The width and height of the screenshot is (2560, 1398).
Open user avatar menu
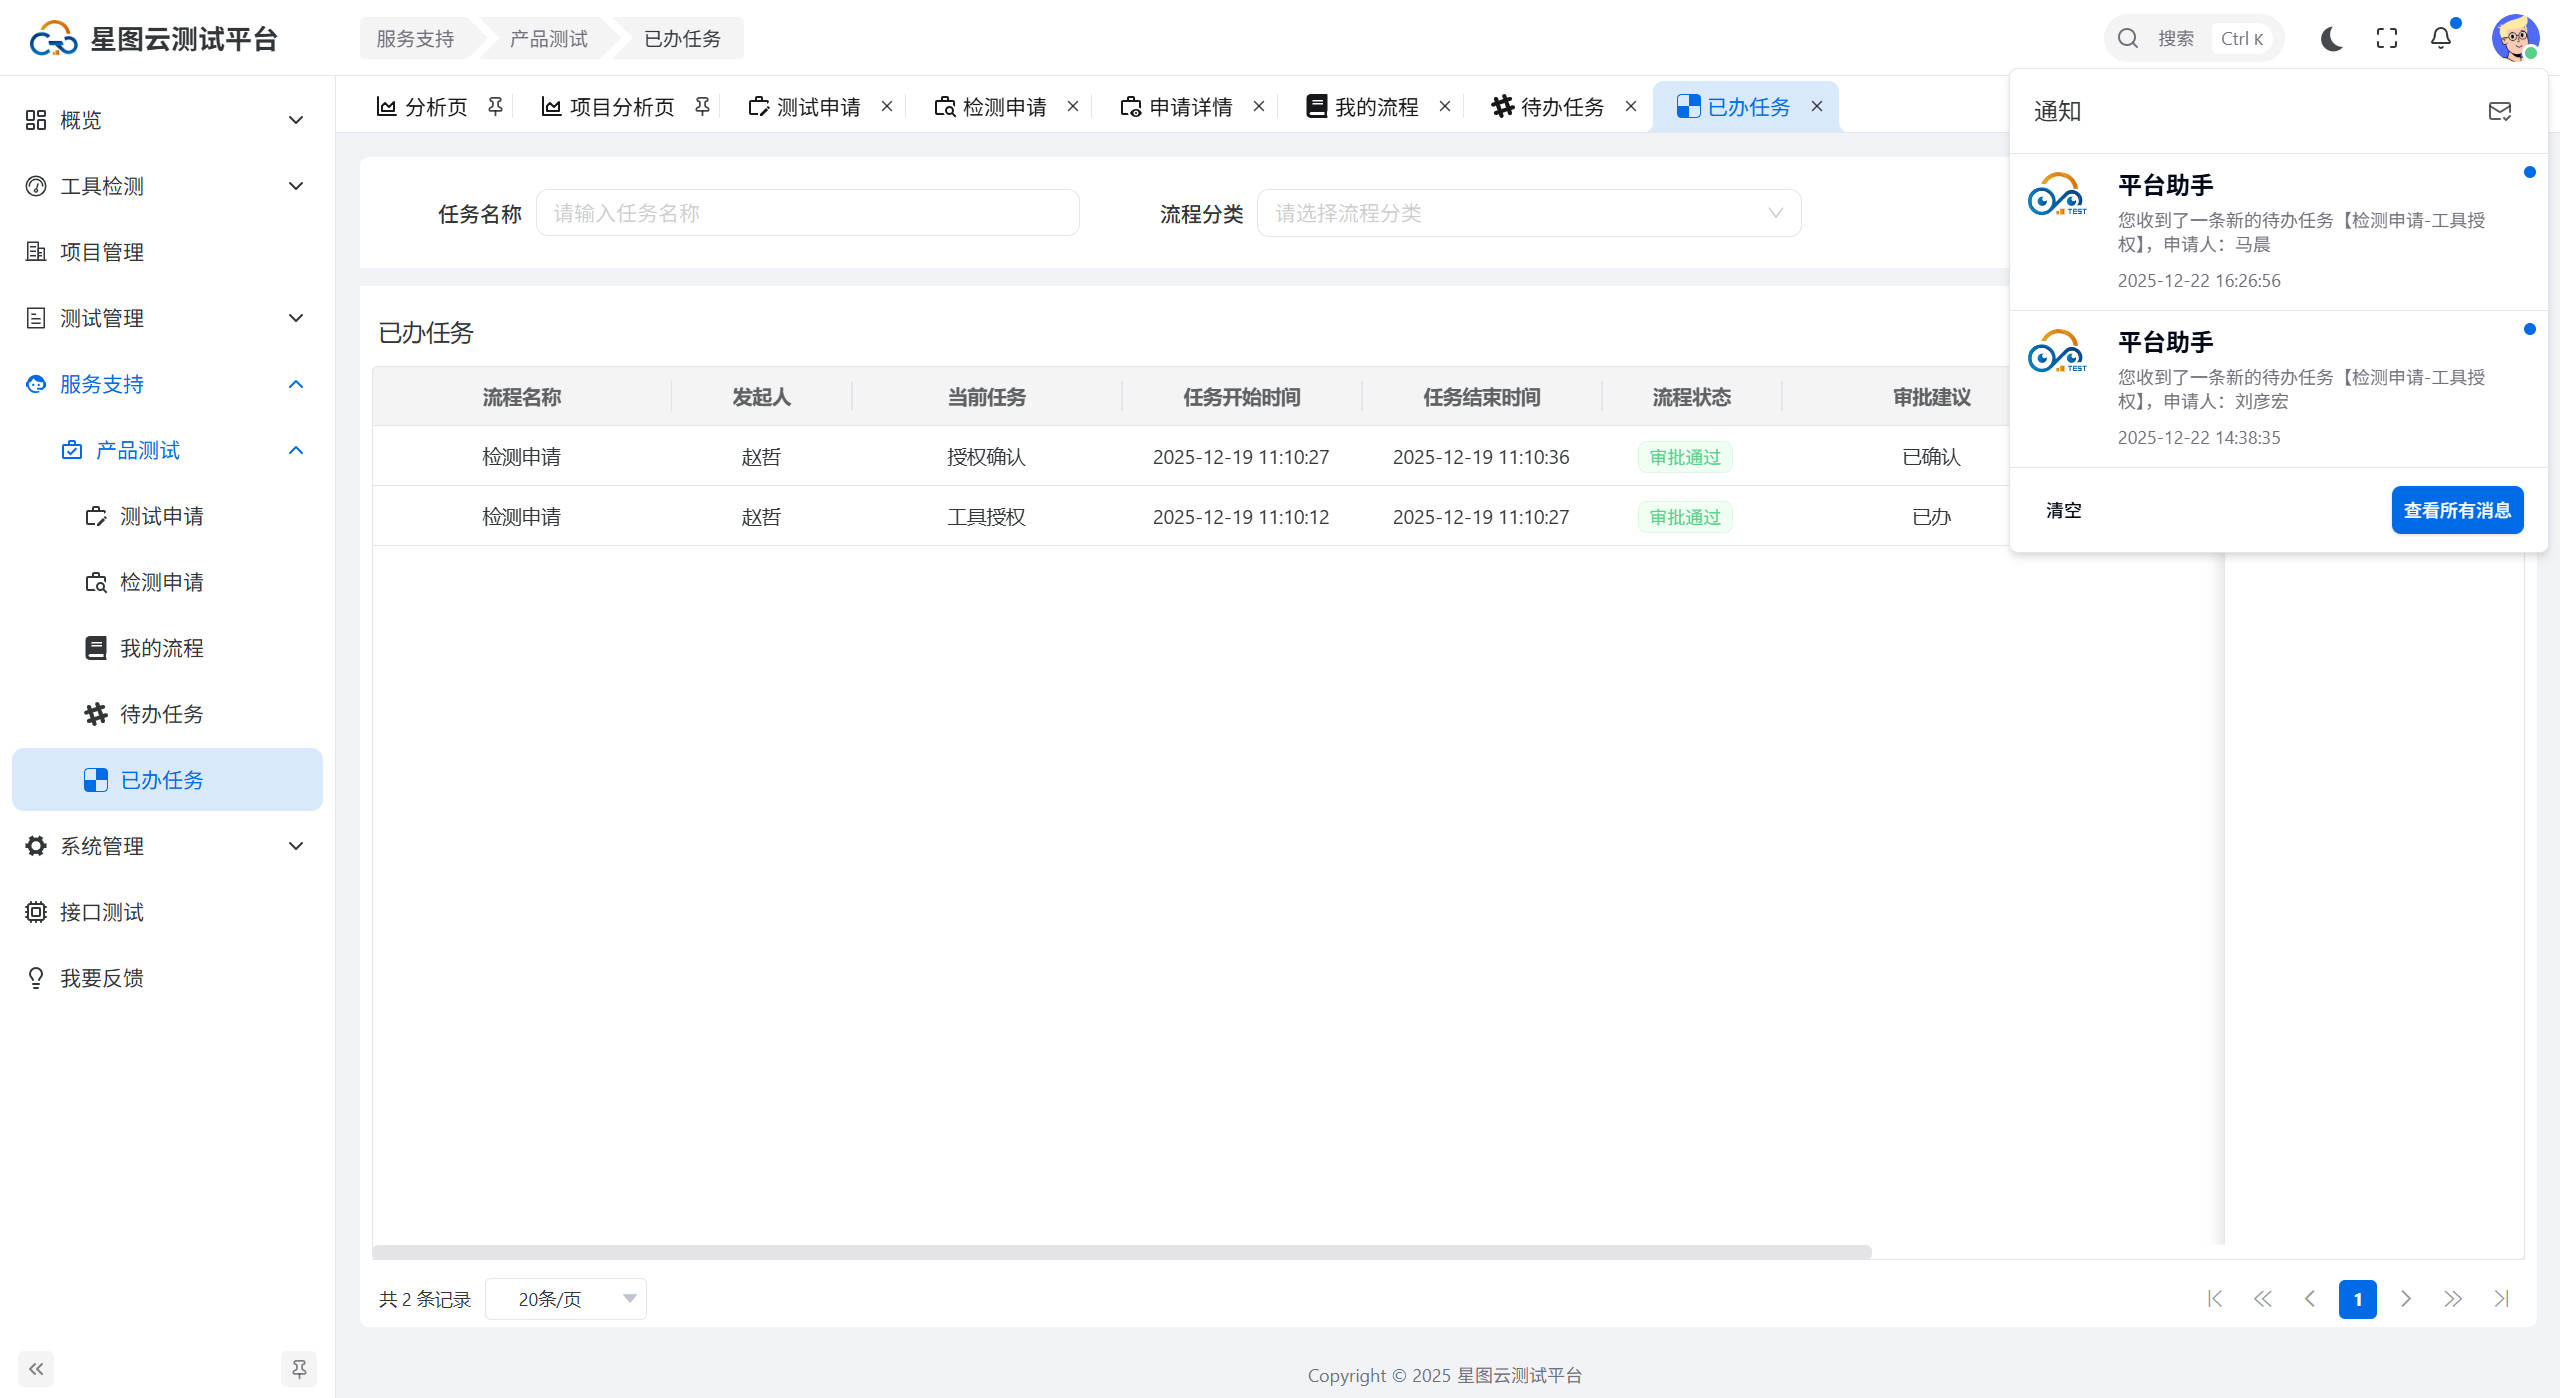(2514, 38)
